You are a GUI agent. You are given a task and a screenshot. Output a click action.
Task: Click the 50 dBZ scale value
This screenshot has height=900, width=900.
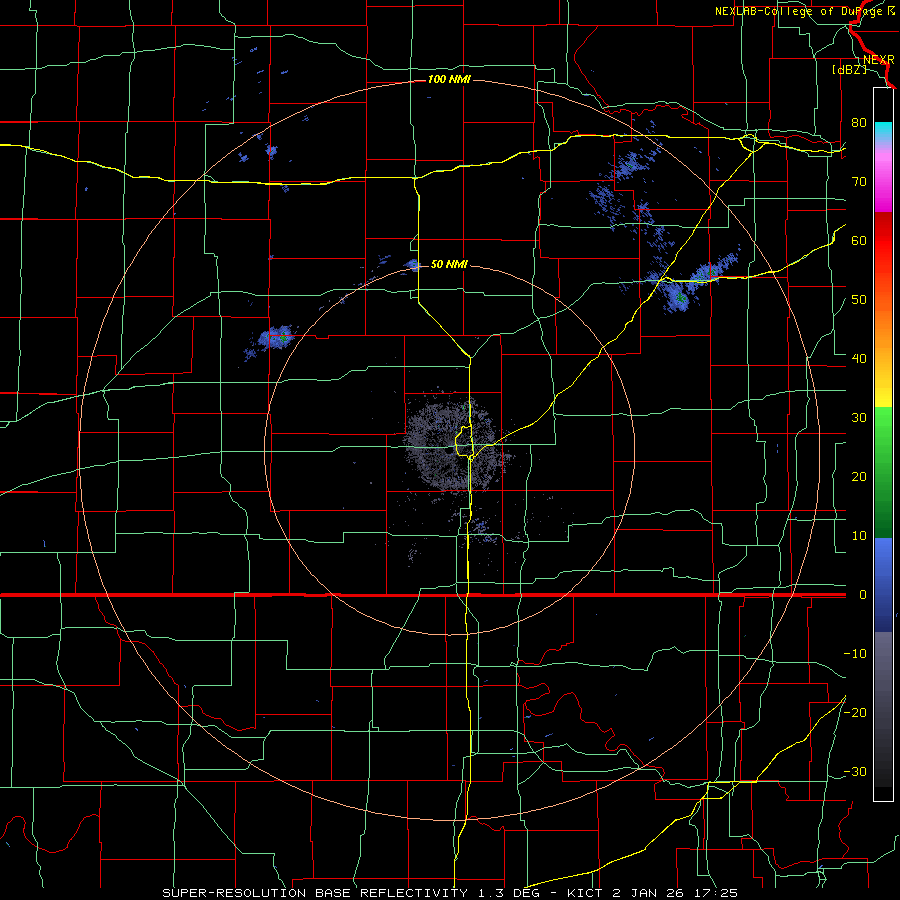click(859, 300)
